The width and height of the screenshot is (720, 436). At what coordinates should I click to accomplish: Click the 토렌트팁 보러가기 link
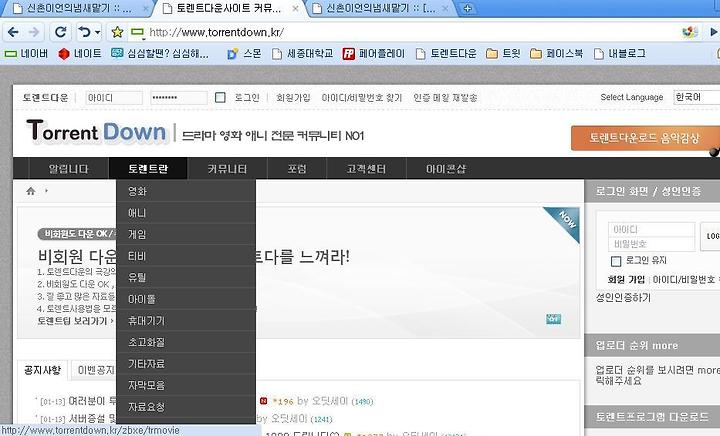pos(73,321)
